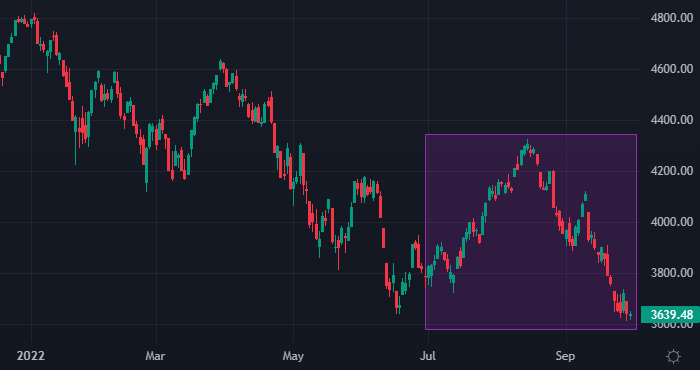Click the 4200.00 price axis label
The image size is (700, 370).
671,171
